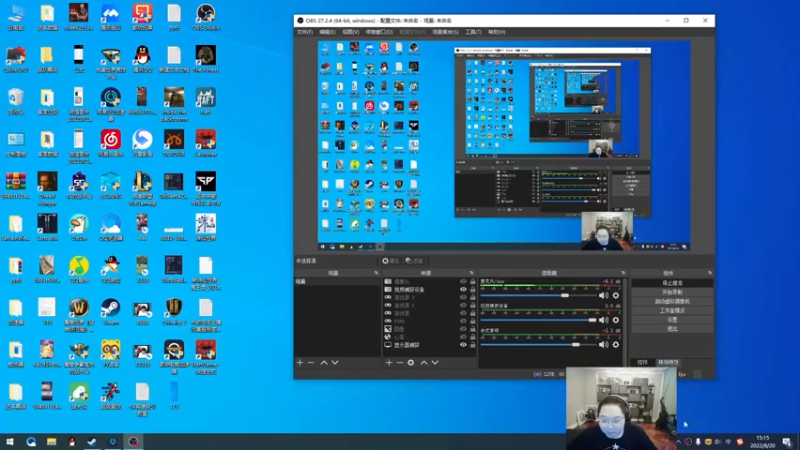
Task: Show hidden icons in the system tray
Action: [679, 442]
